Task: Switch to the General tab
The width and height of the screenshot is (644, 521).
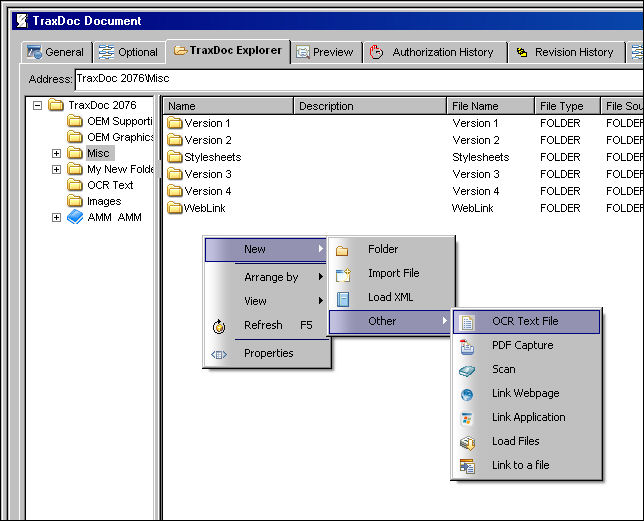Action: [x=57, y=52]
